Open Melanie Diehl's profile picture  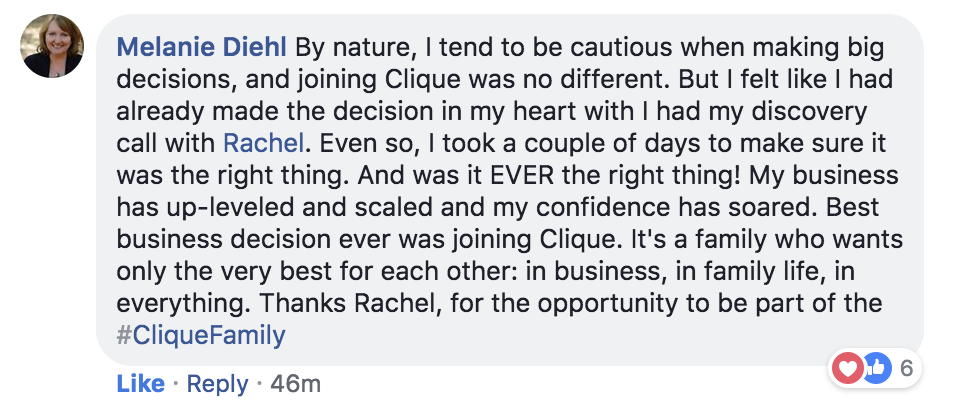pos(52,46)
